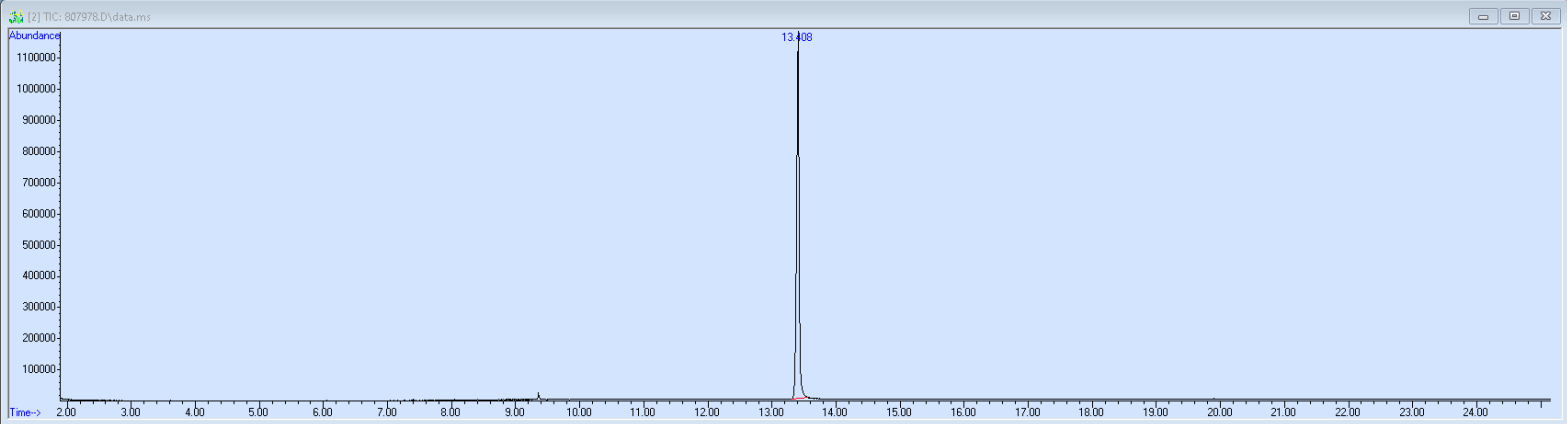Viewport: 1567px width, 424px height.
Task: Click the Time--> axis label
Action: [25, 411]
